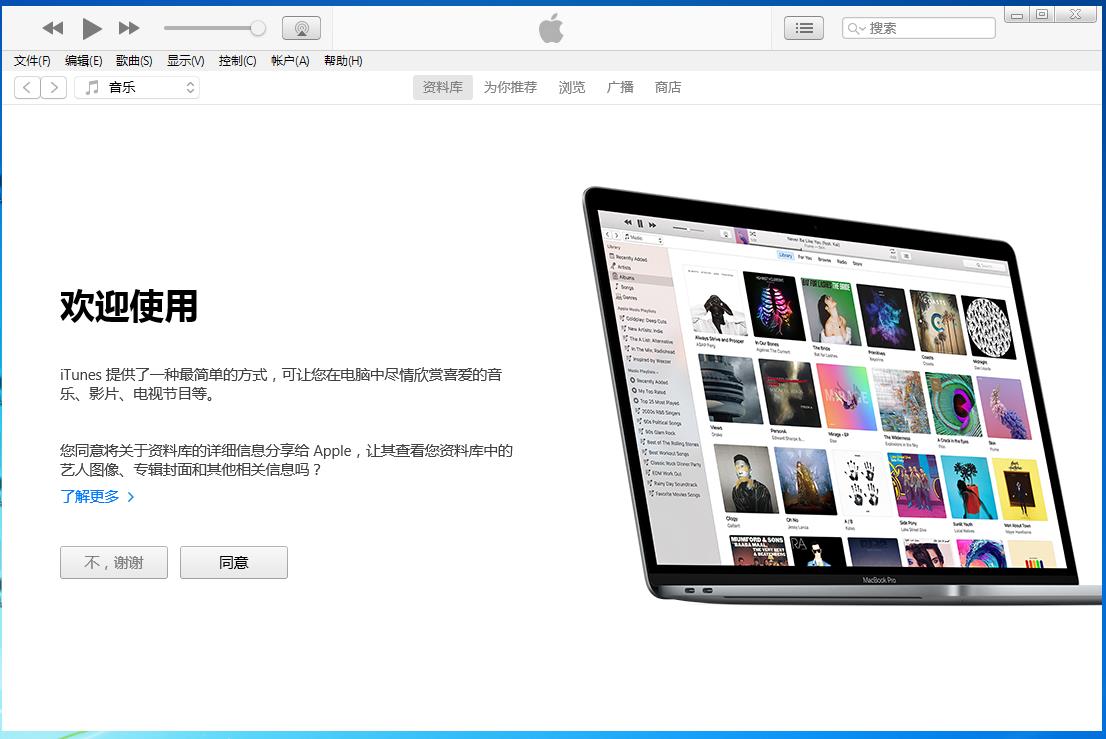Click the play button
The image size is (1106, 739).
pyautogui.click(x=91, y=28)
